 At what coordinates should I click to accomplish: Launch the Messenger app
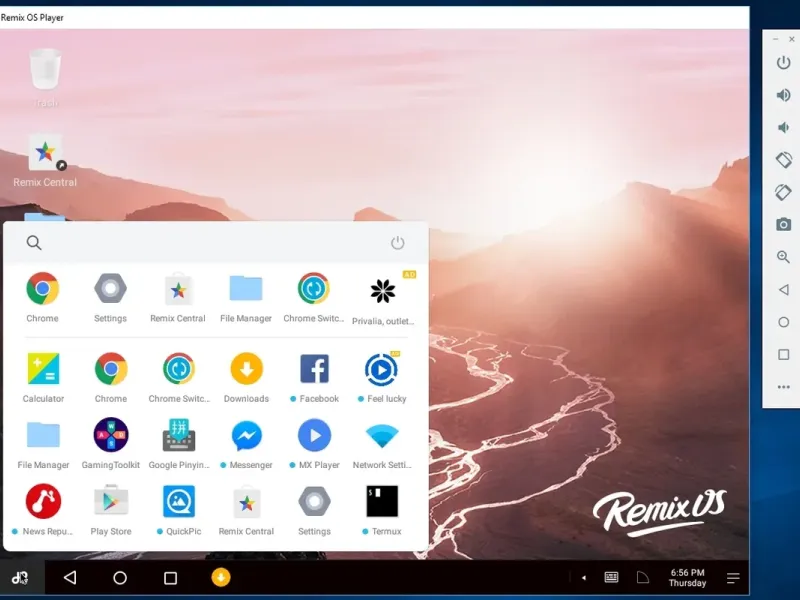pos(246,435)
